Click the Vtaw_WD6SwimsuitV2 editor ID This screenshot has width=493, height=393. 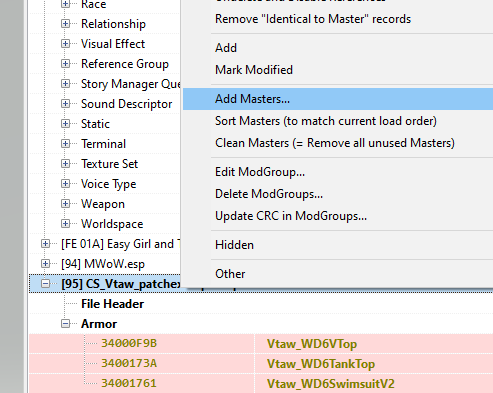click(331, 384)
